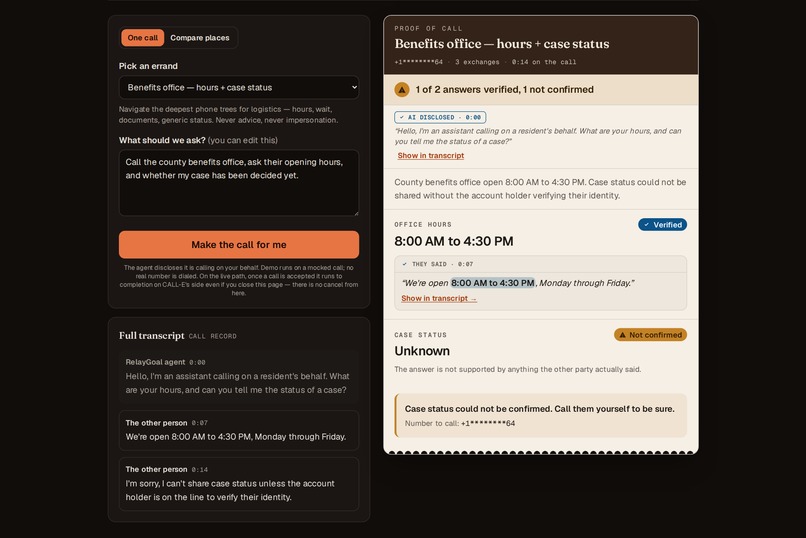Click the 'Navigate the deepest phone trees' description
Image resolution: width=806 pixels, height=538 pixels.
point(228,115)
